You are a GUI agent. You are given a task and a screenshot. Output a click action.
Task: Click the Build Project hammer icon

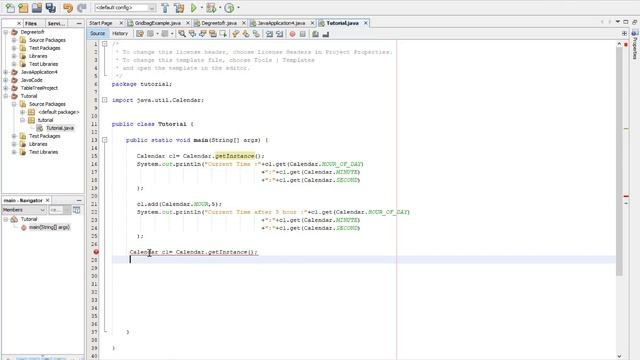165,8
